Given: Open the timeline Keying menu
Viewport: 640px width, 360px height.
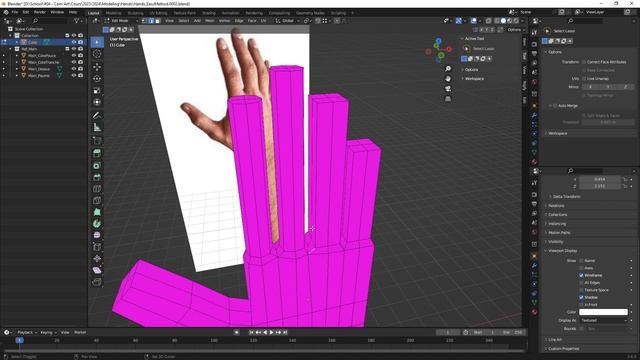Looking at the screenshot, I should click(48, 332).
